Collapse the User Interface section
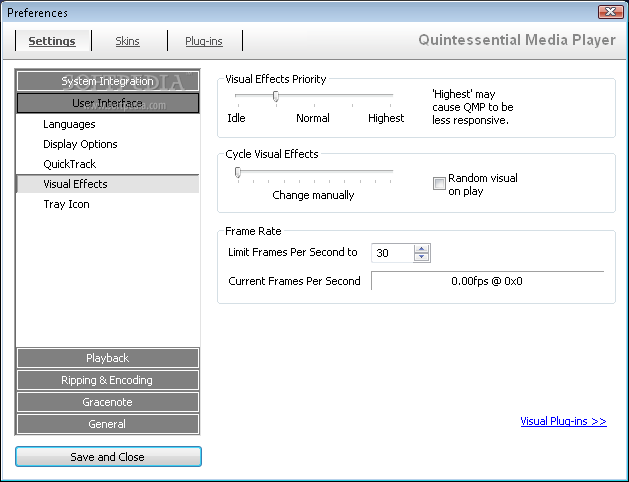 108,103
